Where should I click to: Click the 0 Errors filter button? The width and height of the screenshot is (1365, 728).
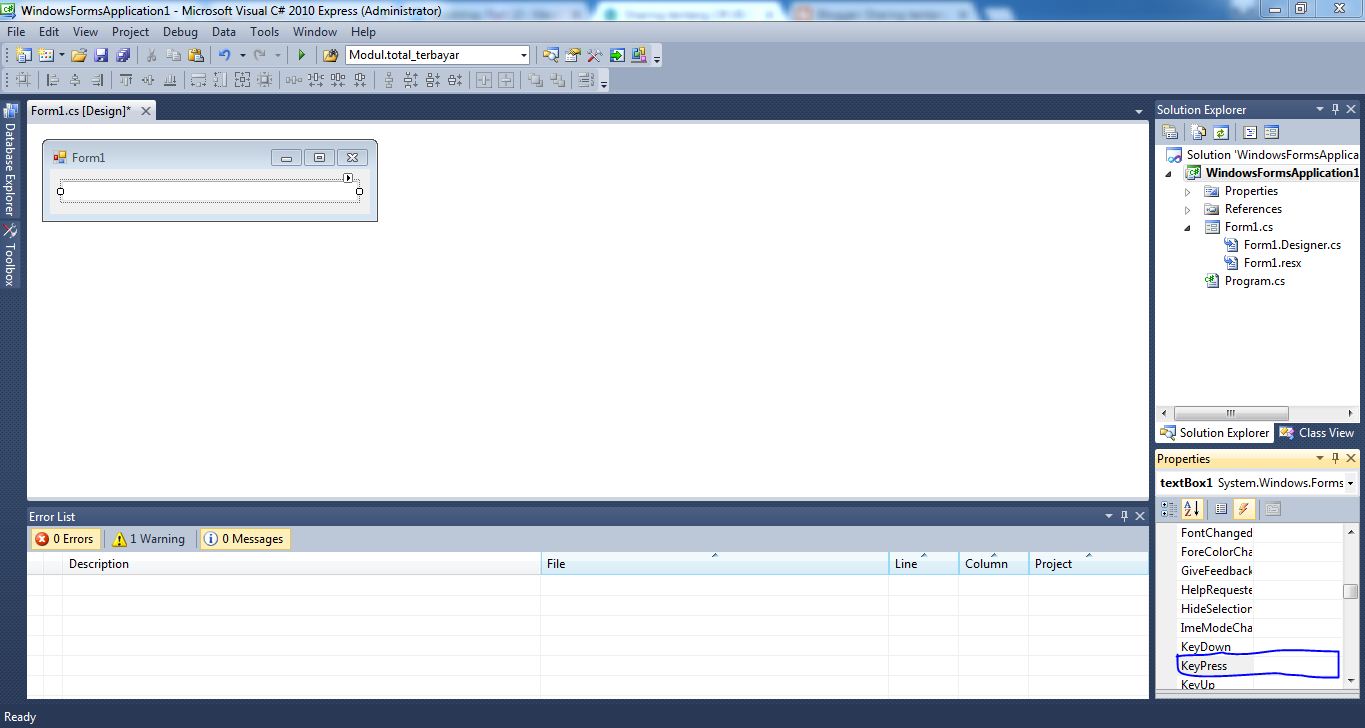click(64, 538)
